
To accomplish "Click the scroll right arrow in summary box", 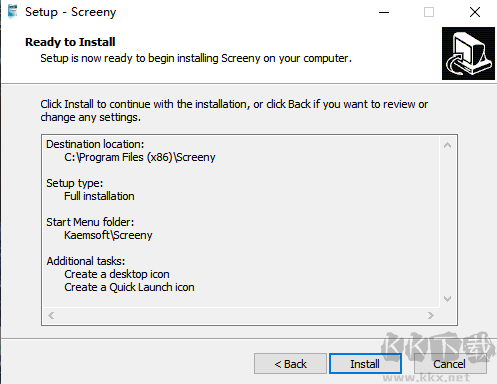I will (x=431, y=315).
